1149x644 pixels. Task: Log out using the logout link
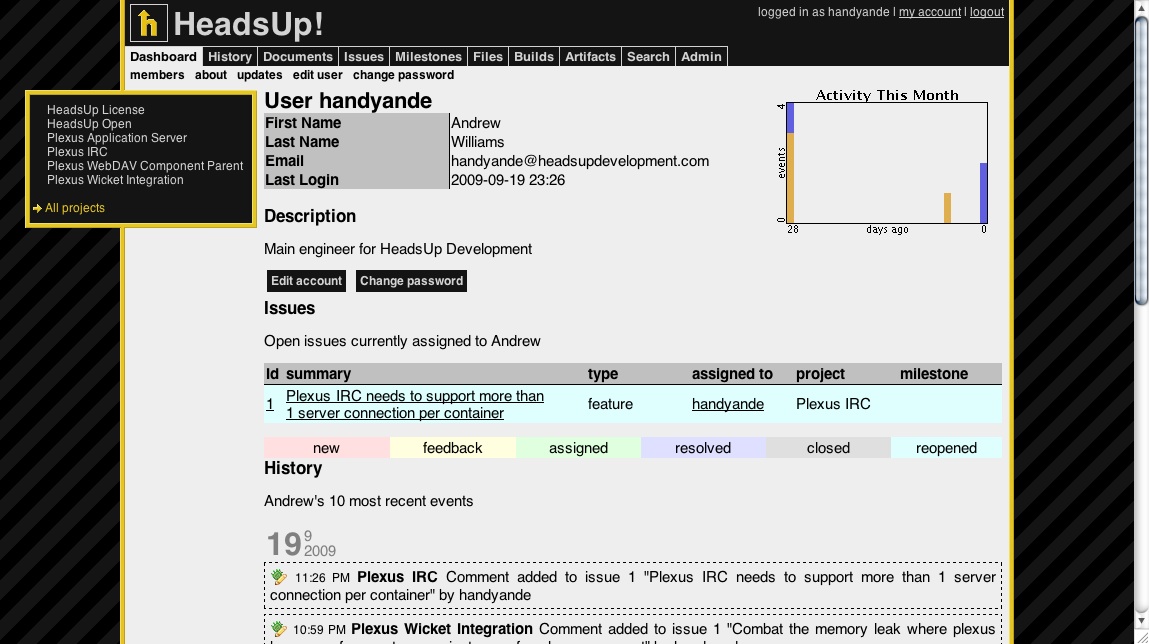coord(986,12)
